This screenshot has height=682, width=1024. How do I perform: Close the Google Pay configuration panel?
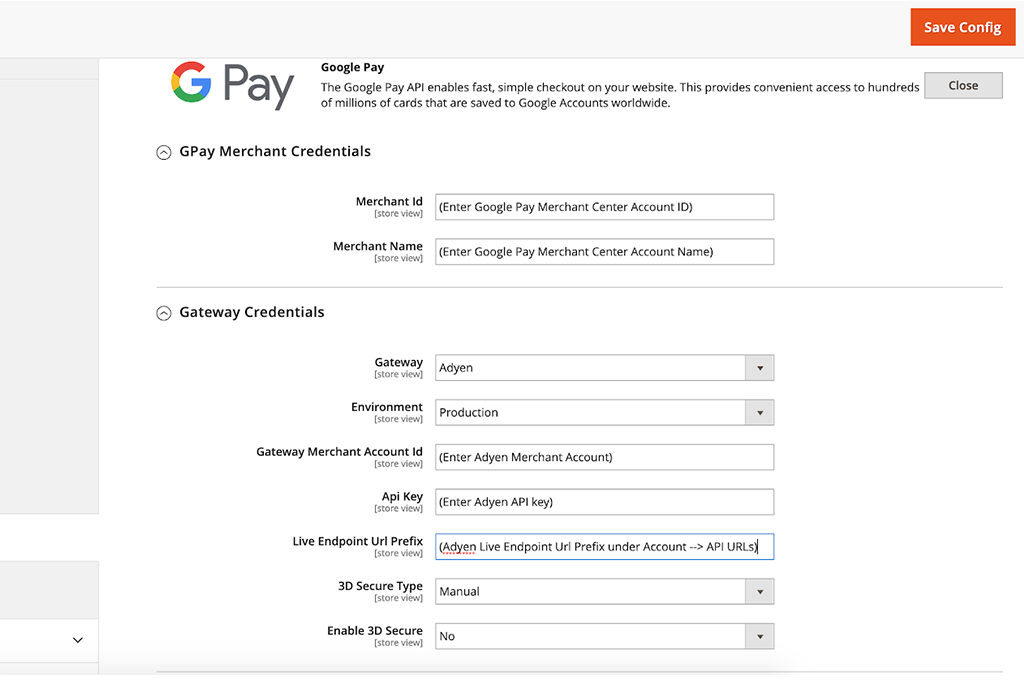tap(962, 85)
